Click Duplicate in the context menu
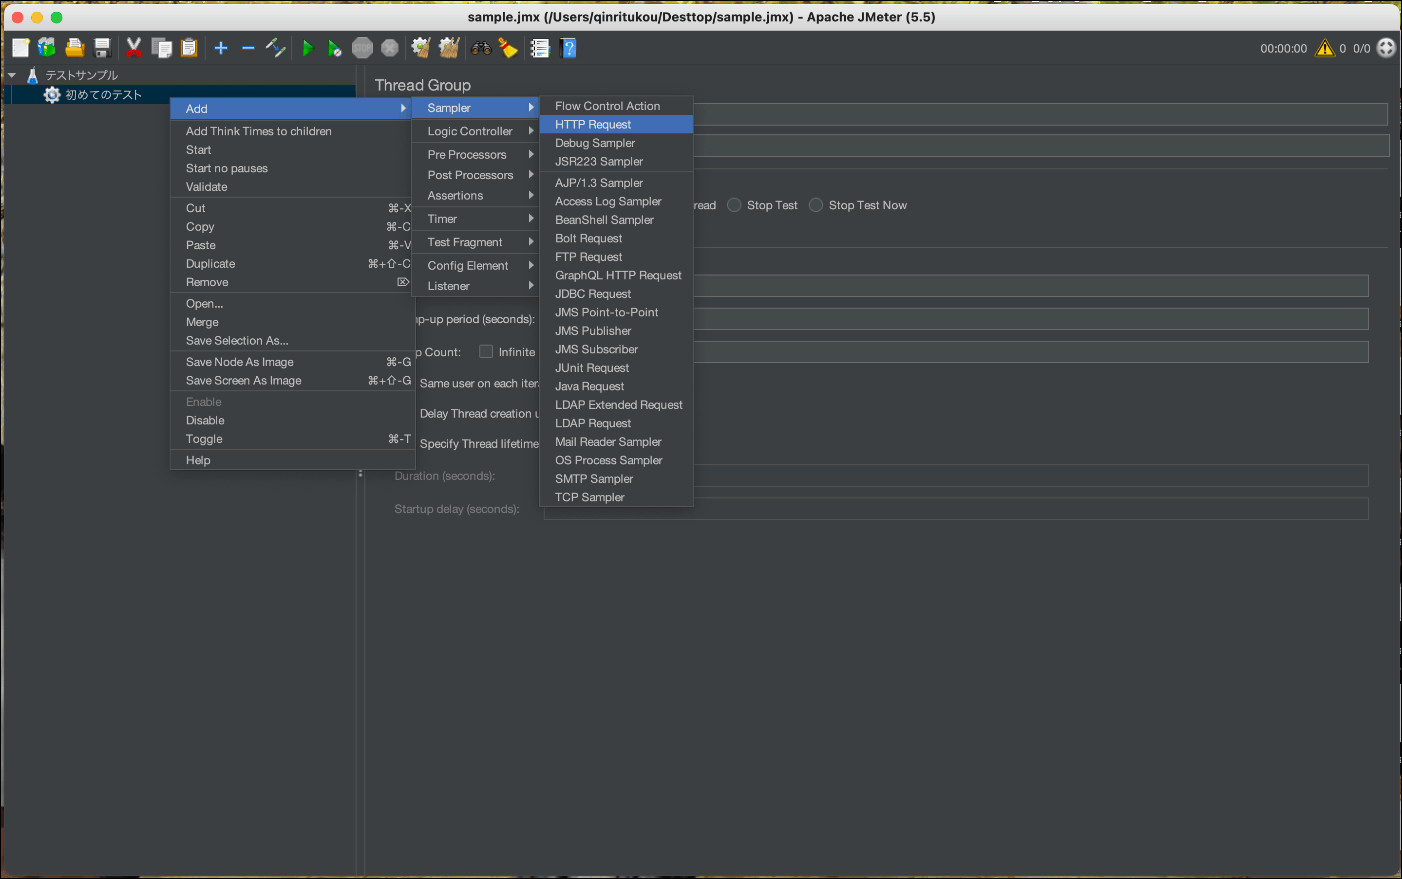The height and width of the screenshot is (879, 1402). (211, 264)
